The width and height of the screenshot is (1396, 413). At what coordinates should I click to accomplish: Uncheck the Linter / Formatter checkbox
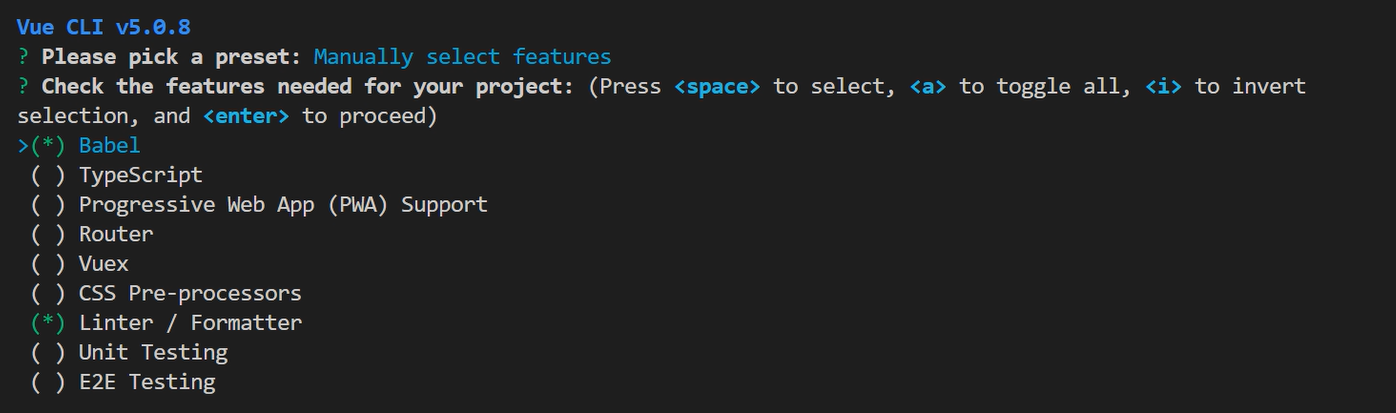click(48, 323)
